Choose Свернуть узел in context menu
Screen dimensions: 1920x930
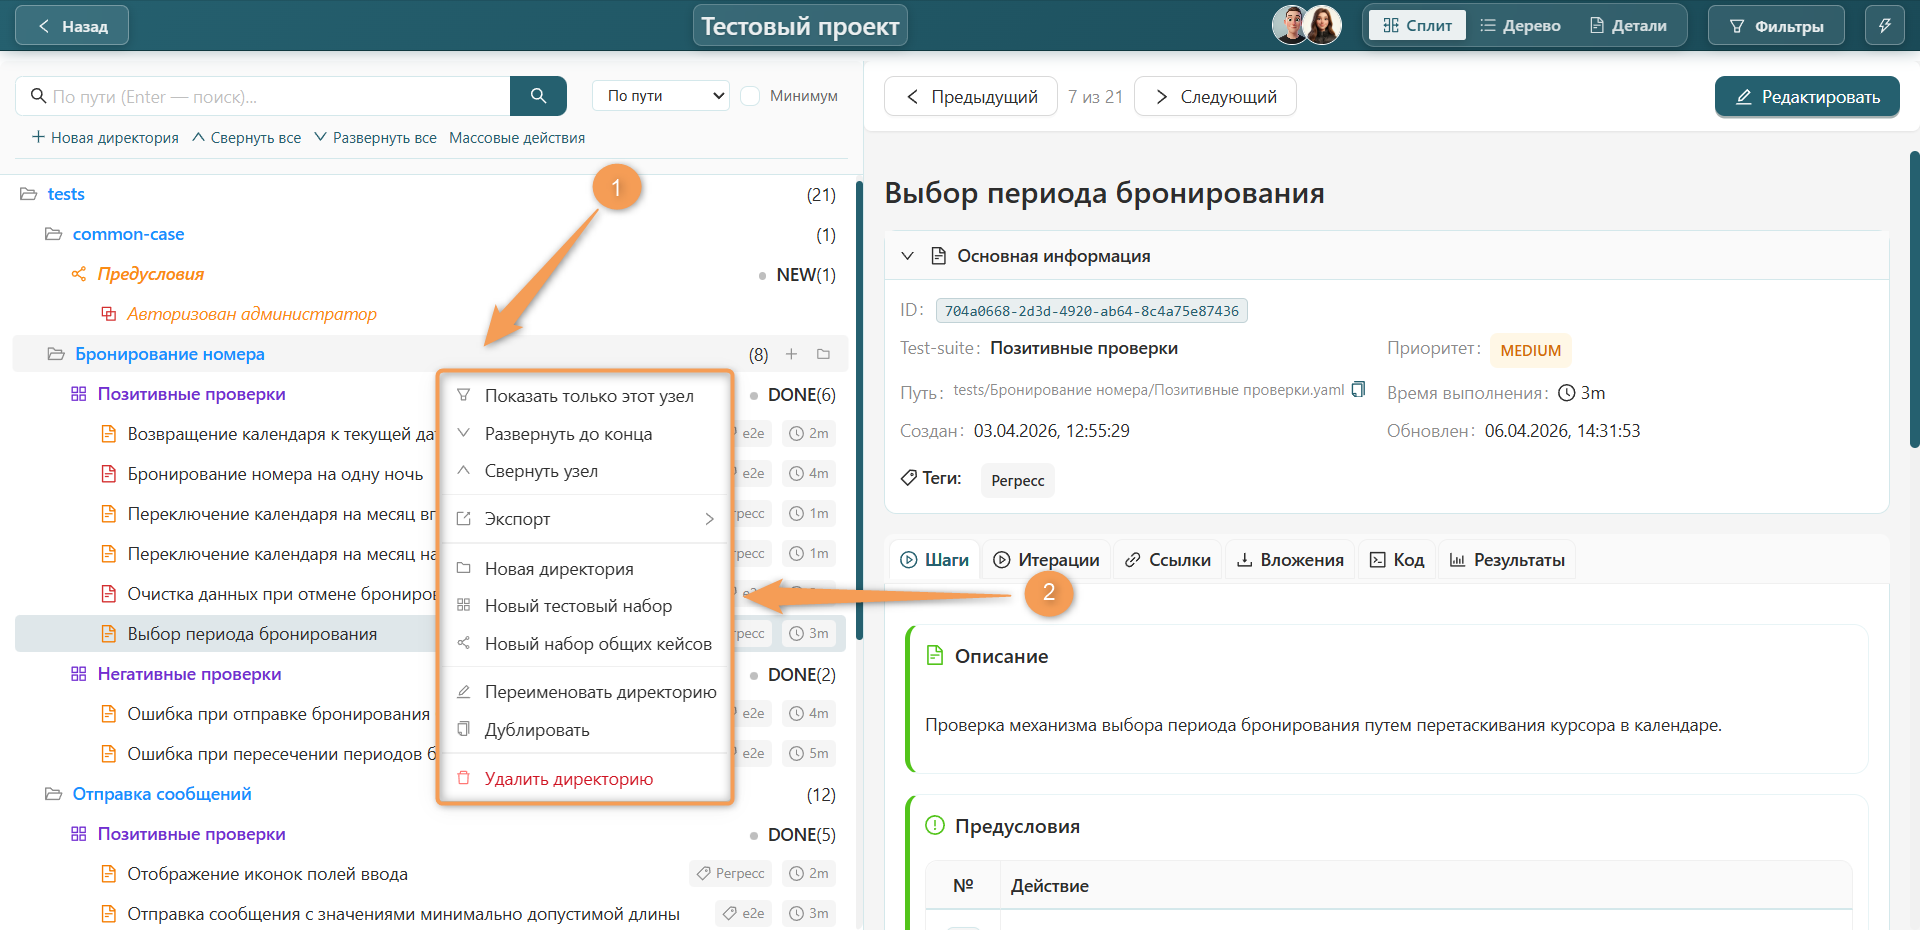coord(586,471)
